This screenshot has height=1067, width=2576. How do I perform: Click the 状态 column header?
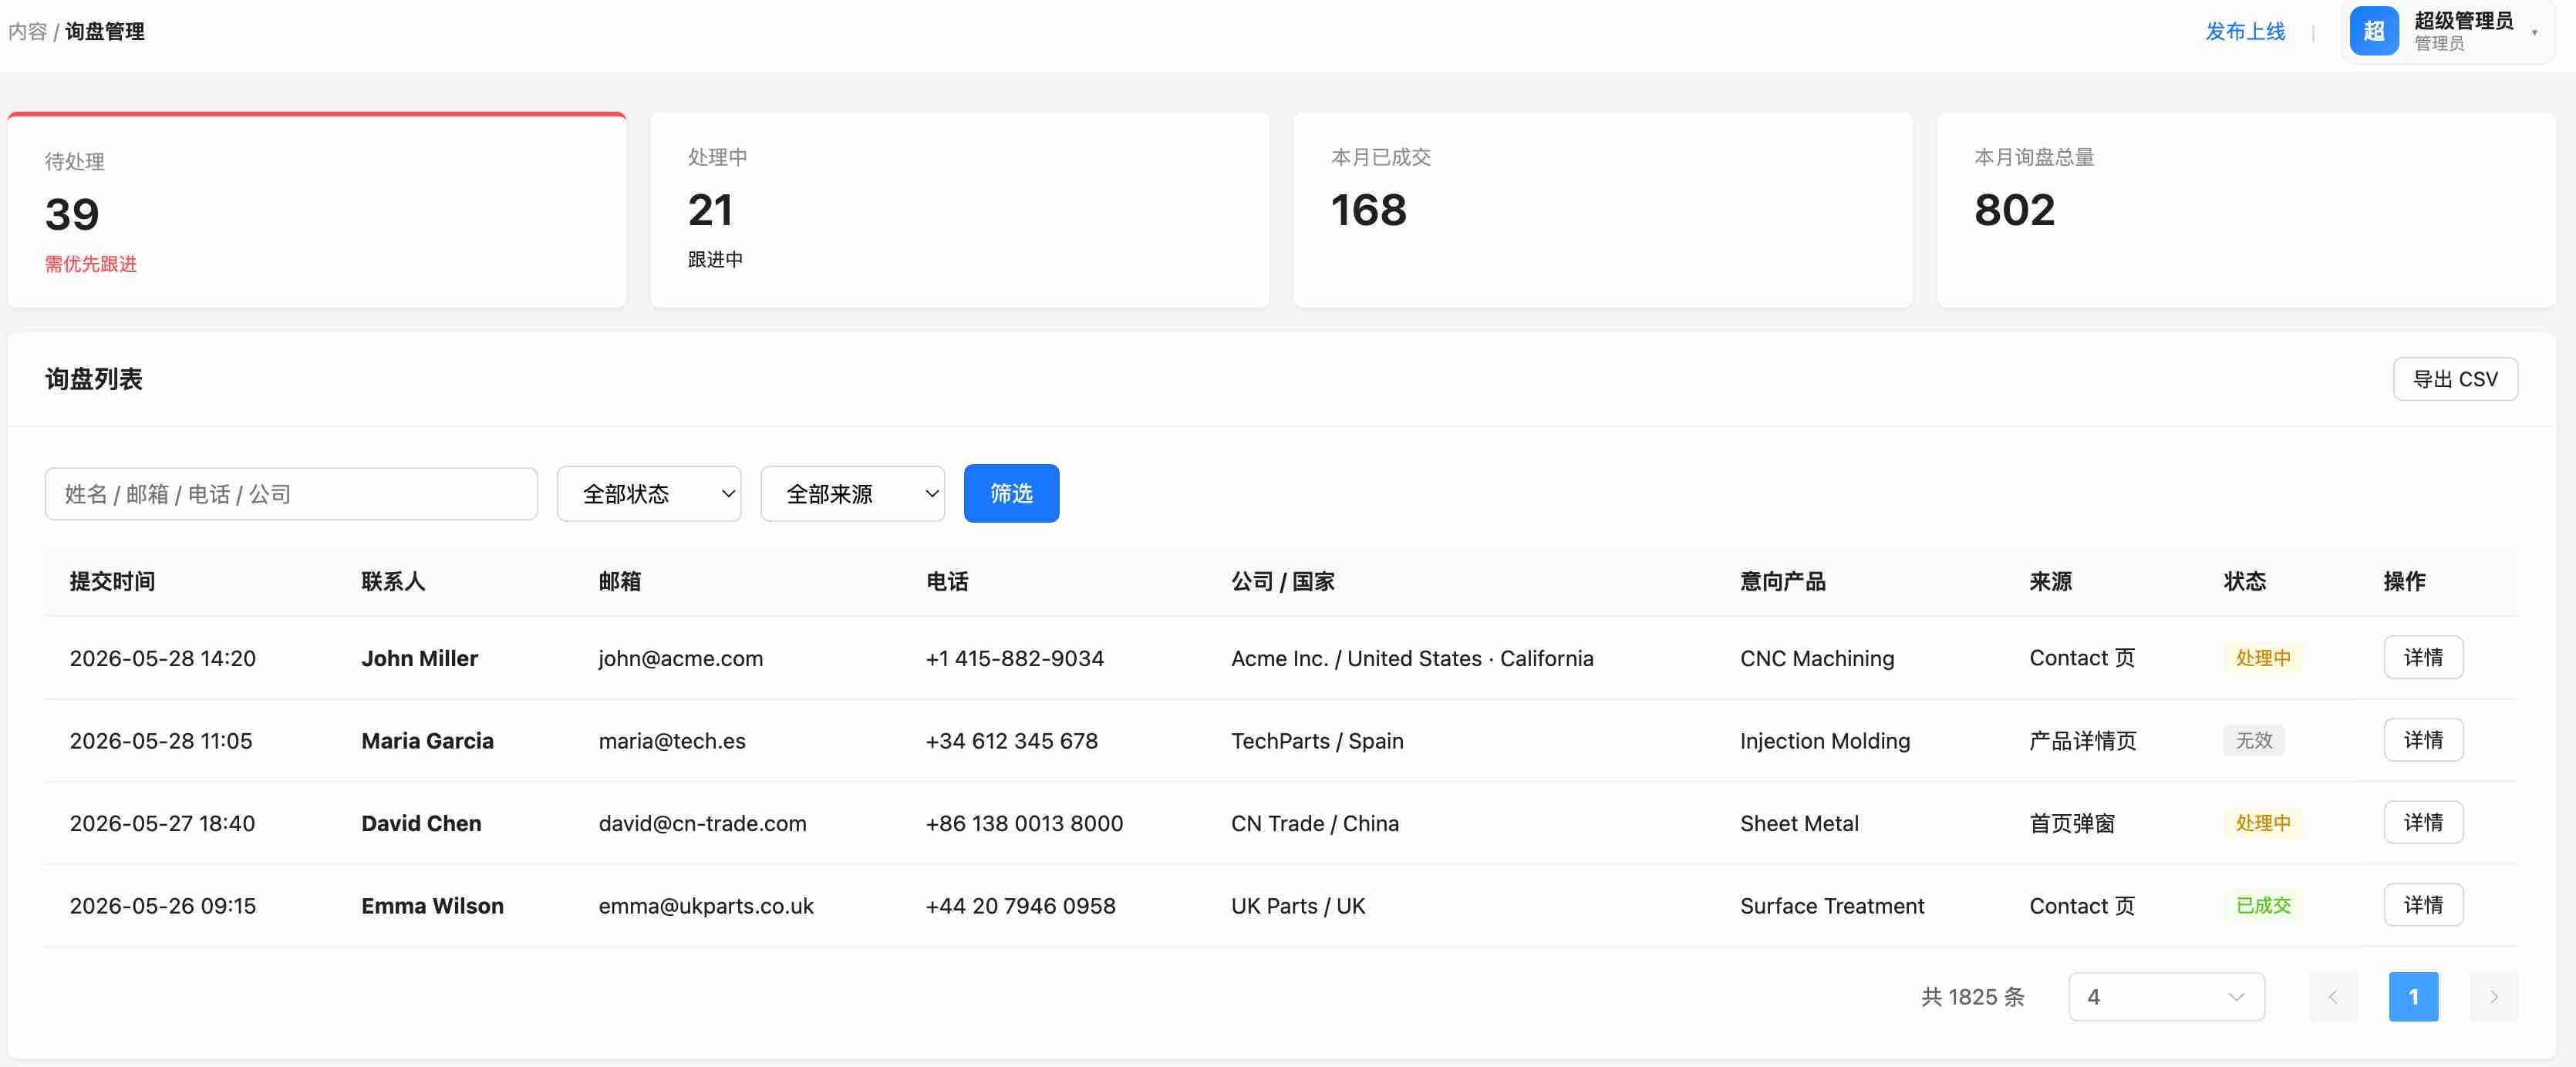[x=2245, y=582]
